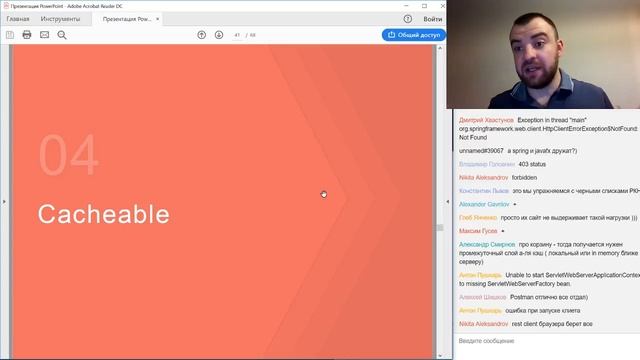Minimize the Acrobat Reader window
Image resolution: width=640 pixels, height=360 pixels.
coord(406,6)
